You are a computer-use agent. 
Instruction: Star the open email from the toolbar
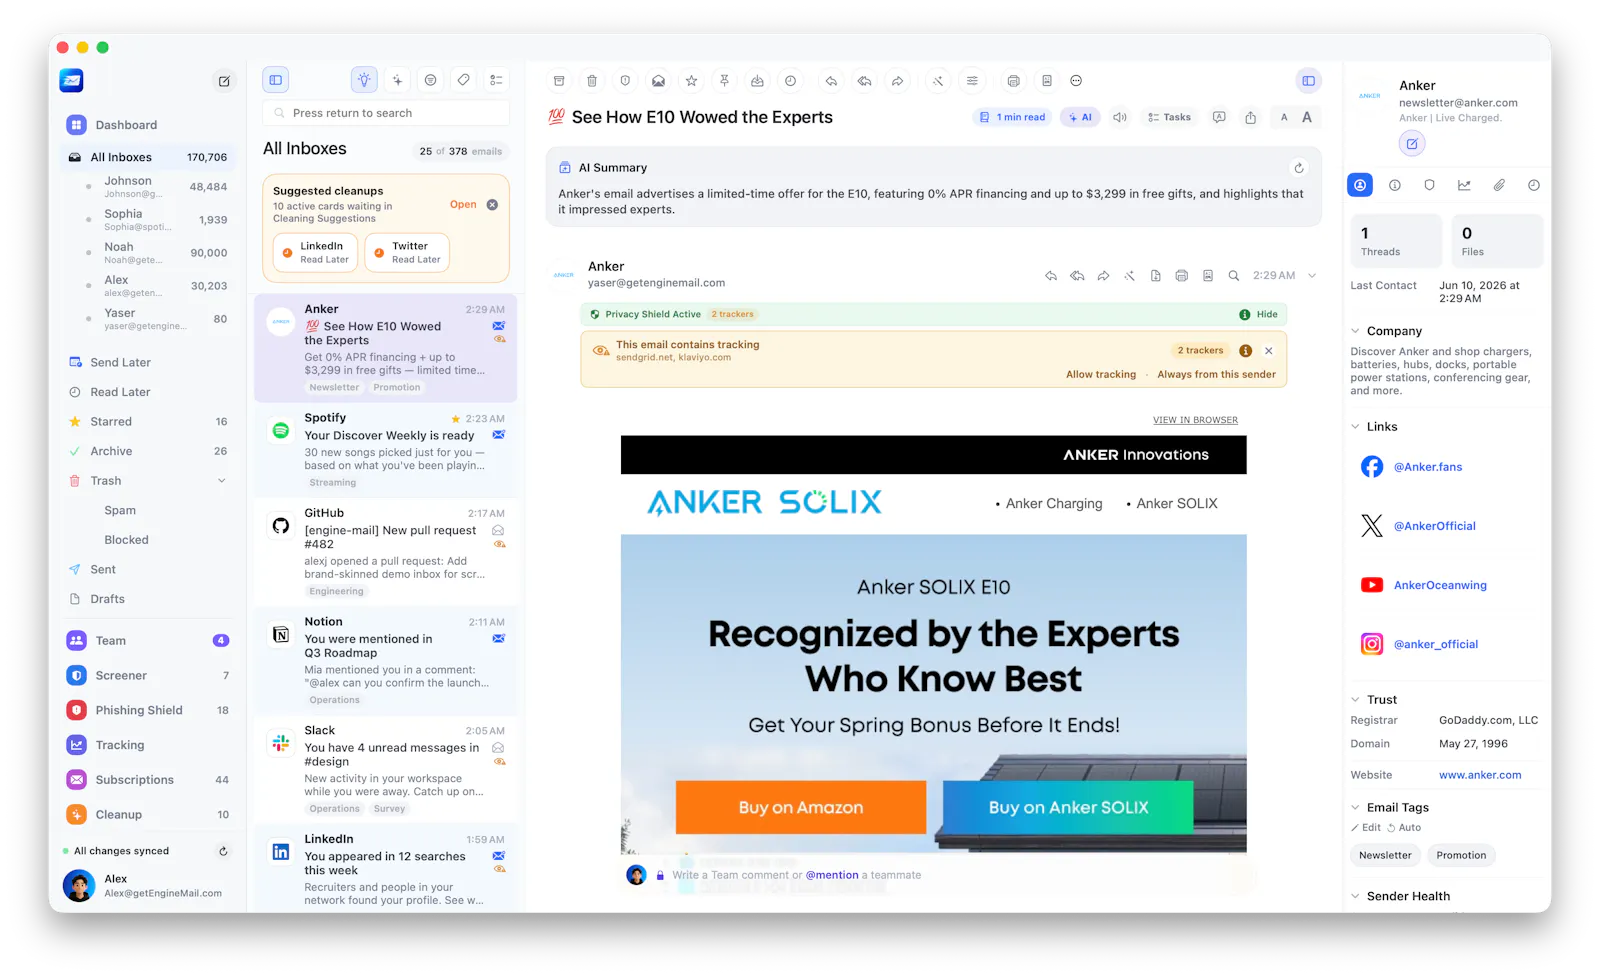[691, 81]
